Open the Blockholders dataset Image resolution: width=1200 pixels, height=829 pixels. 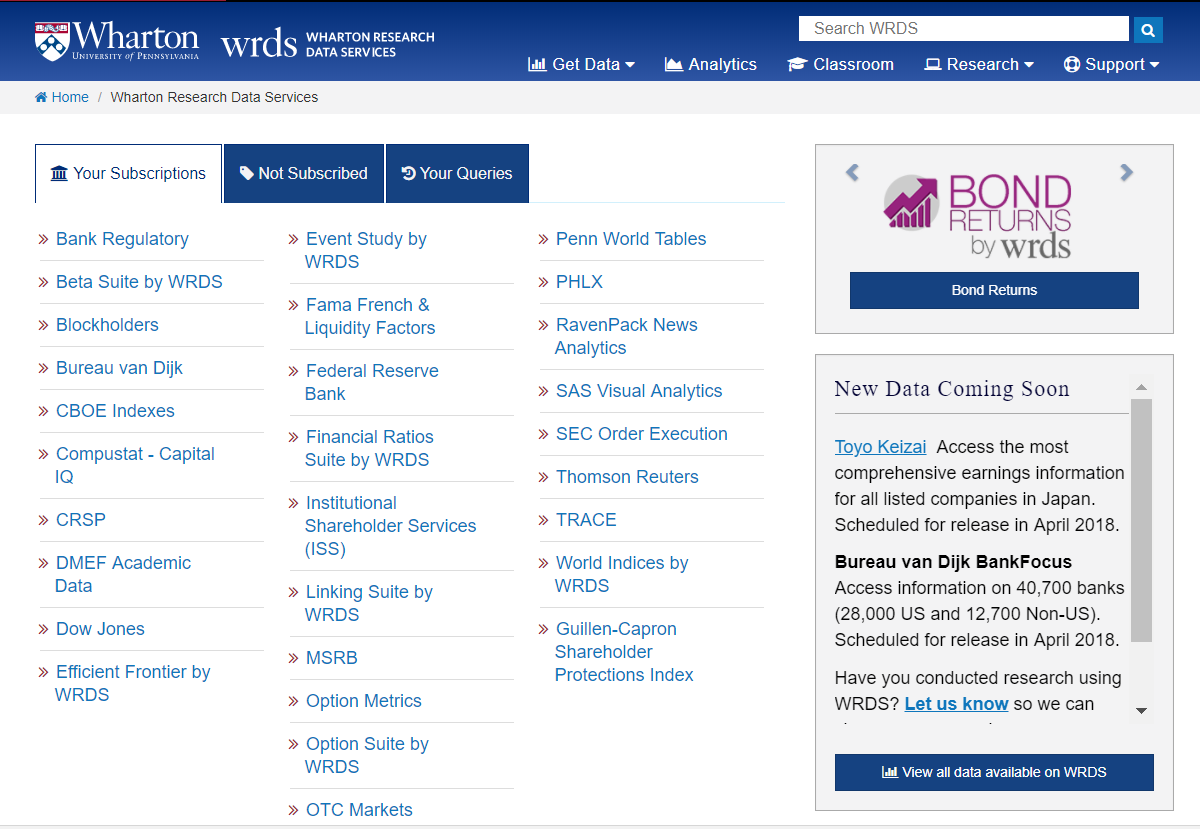click(x=107, y=325)
